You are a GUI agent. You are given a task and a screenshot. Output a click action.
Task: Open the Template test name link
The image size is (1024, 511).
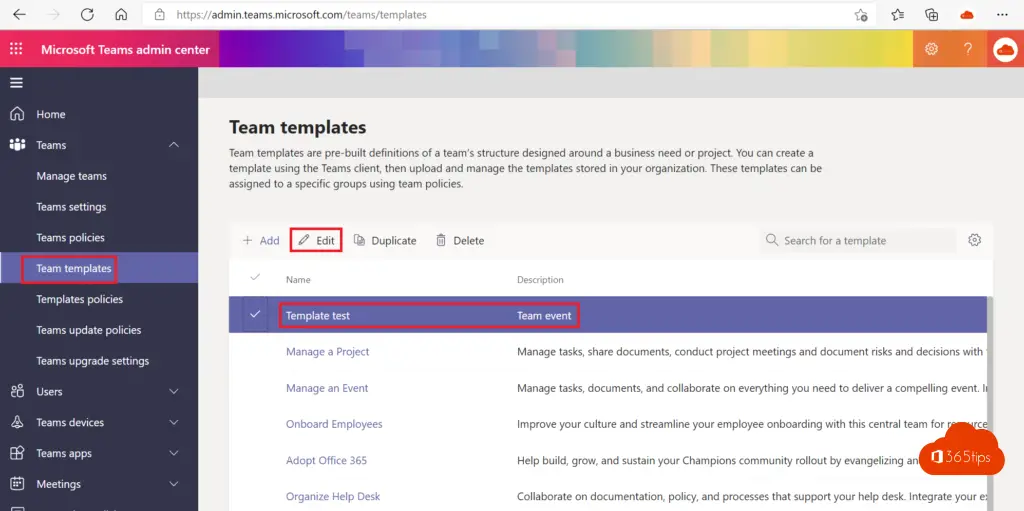point(318,316)
